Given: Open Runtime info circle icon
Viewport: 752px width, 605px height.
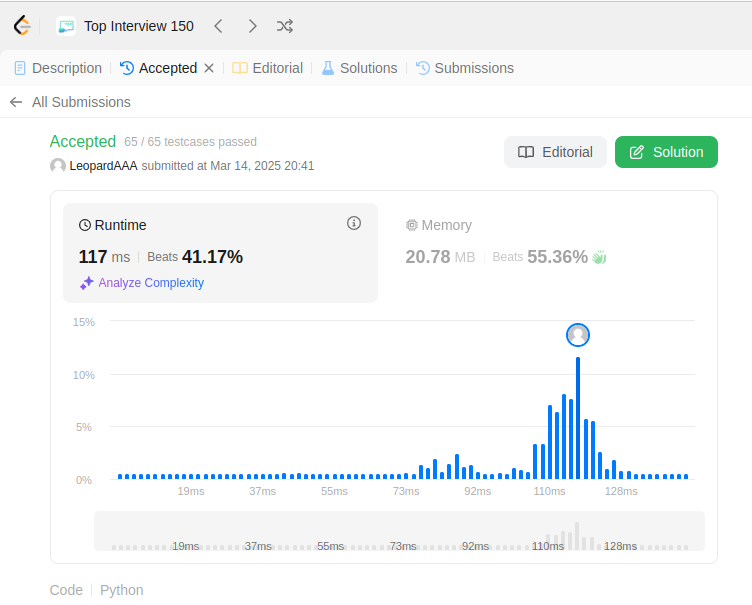Looking at the screenshot, I should 354,223.
